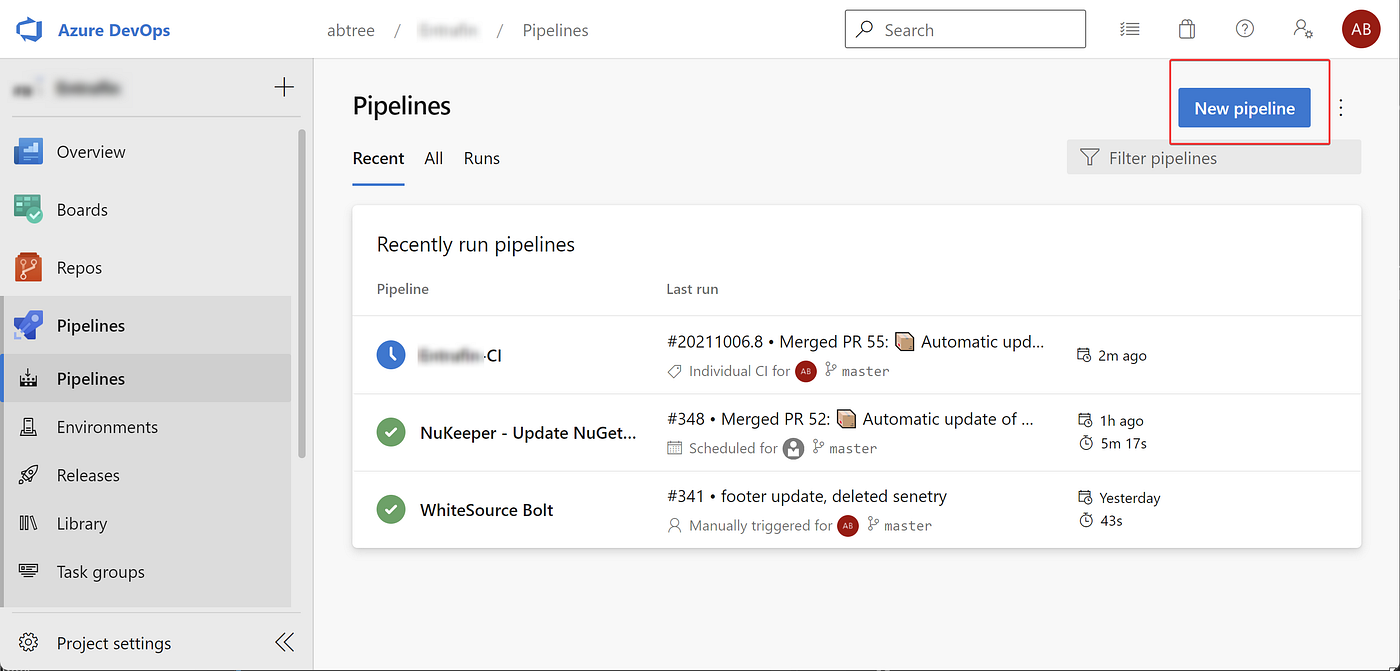
Task: Click the 'Yesterday' timestamp
Action: [1129, 497]
